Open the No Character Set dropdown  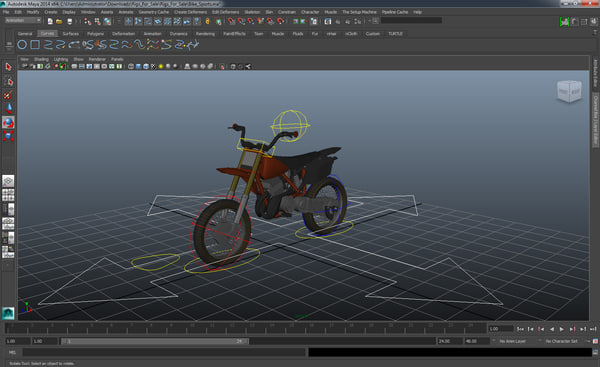561,341
